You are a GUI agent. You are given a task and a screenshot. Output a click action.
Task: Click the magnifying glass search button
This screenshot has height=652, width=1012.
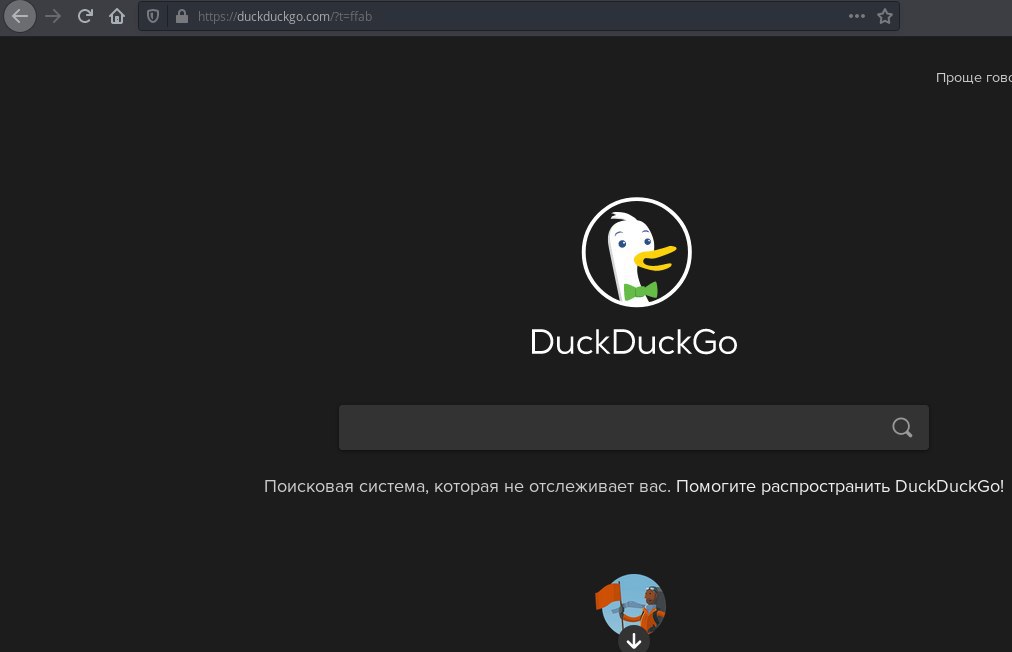pos(902,427)
